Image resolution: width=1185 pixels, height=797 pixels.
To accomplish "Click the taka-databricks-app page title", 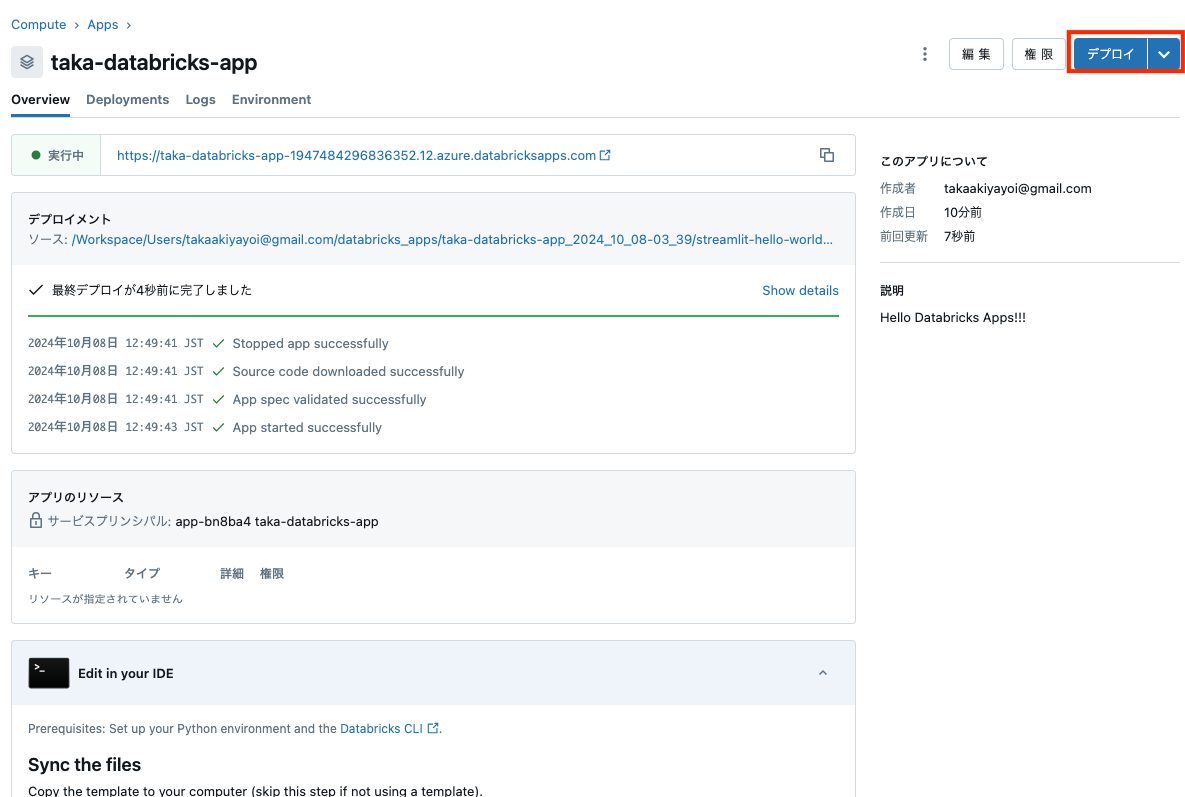I will (154, 62).
